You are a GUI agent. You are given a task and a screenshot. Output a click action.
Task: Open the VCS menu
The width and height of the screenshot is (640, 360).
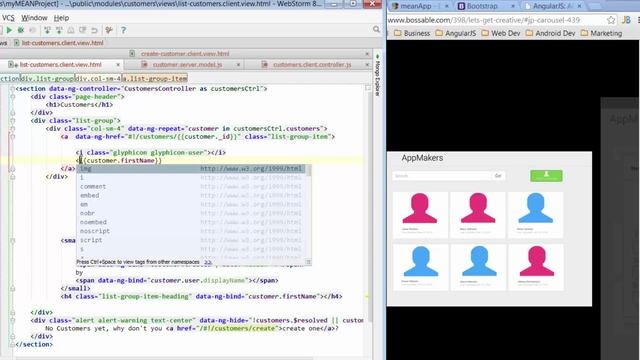(x=8, y=18)
